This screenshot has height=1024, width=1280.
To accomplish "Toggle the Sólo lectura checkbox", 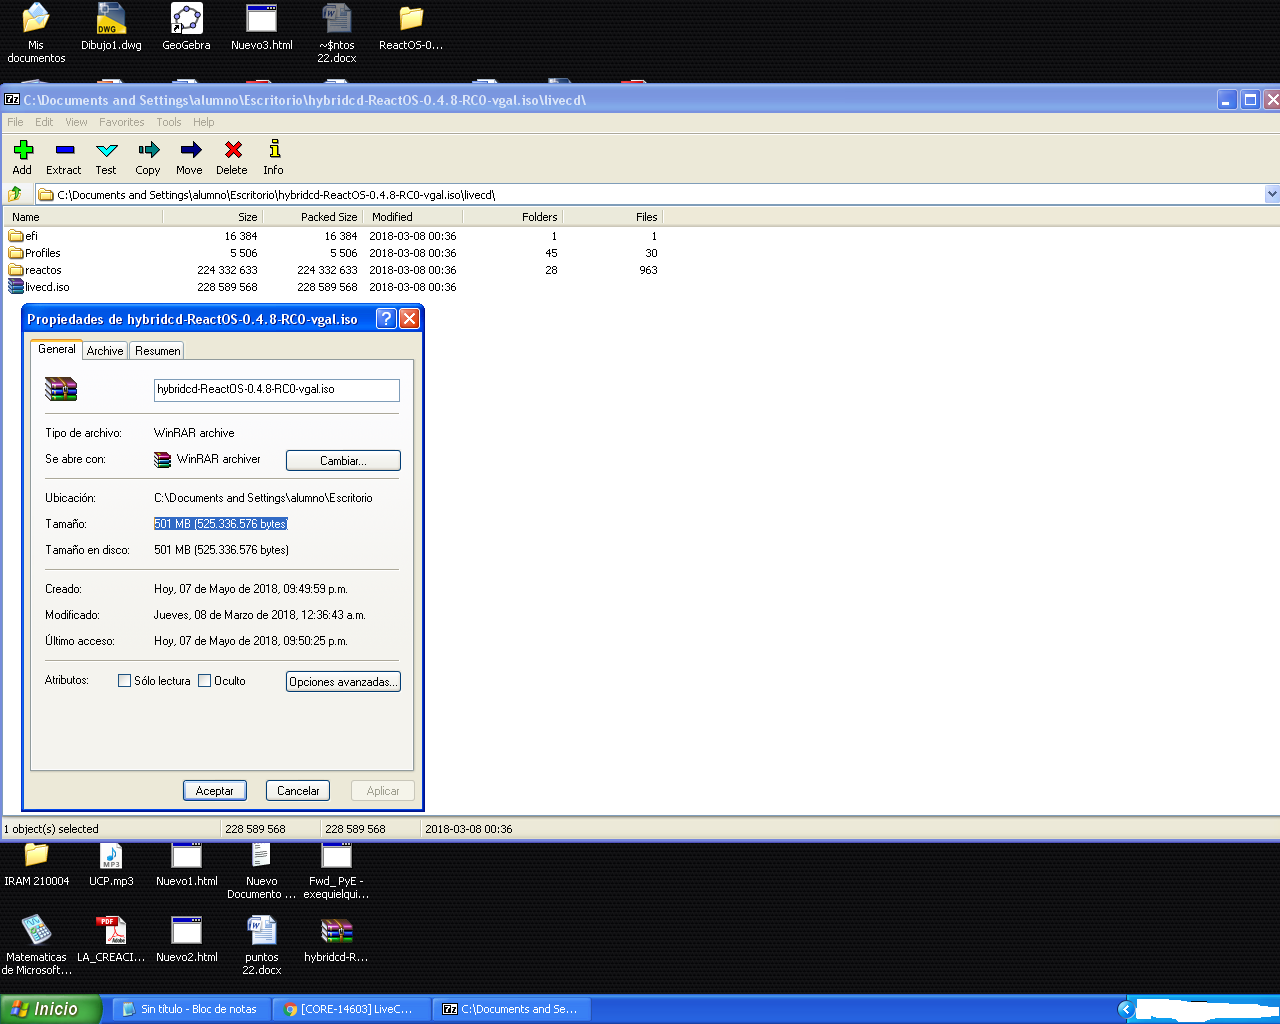I will pyautogui.click(x=124, y=681).
